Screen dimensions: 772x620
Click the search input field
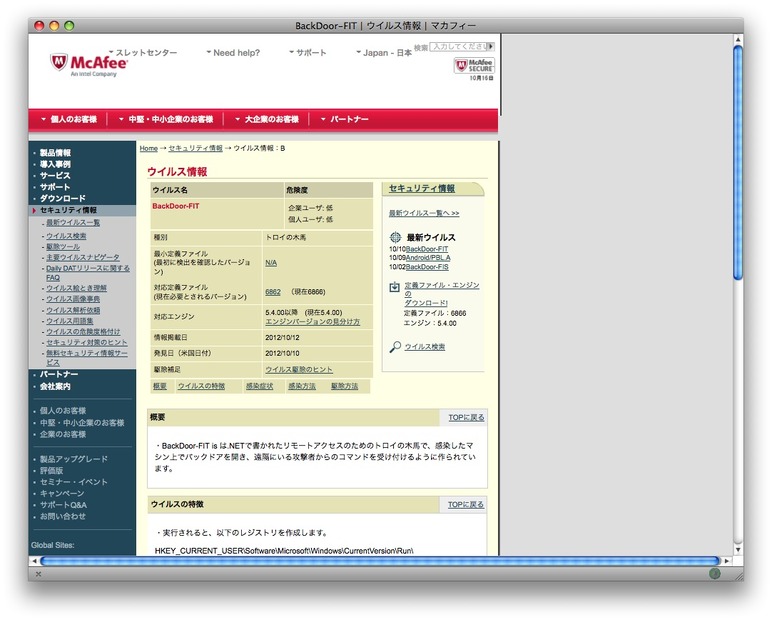coord(458,46)
